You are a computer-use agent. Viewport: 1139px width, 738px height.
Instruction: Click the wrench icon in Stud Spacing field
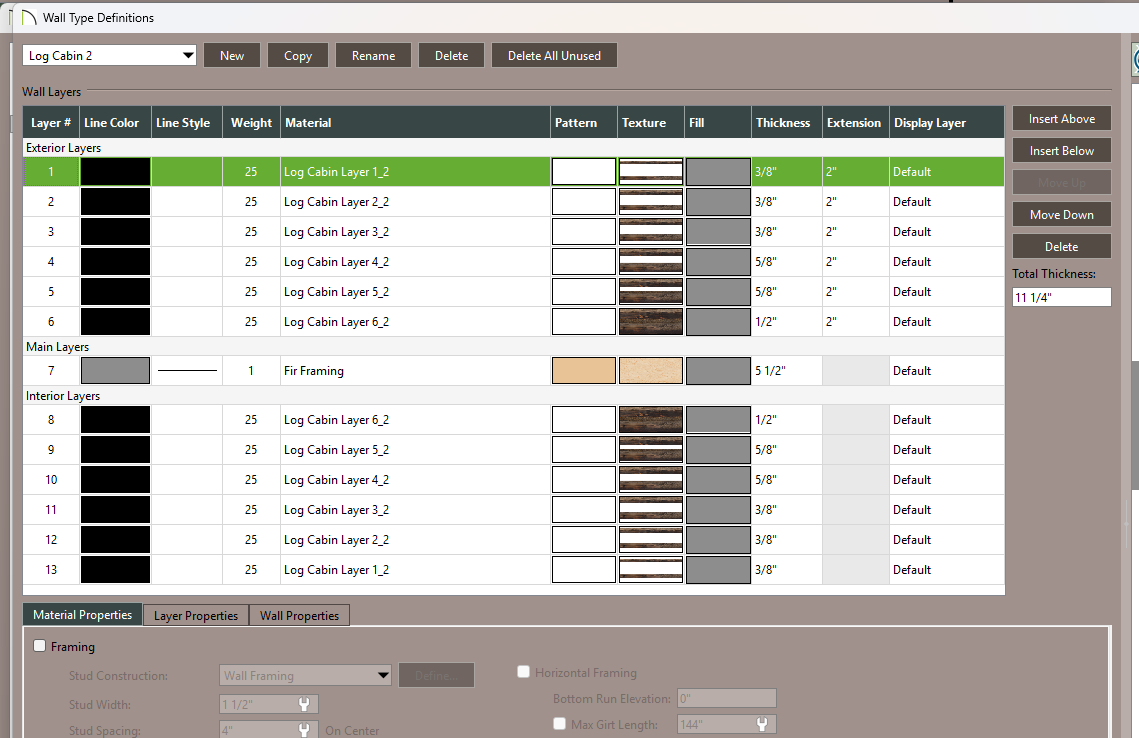click(x=303, y=731)
